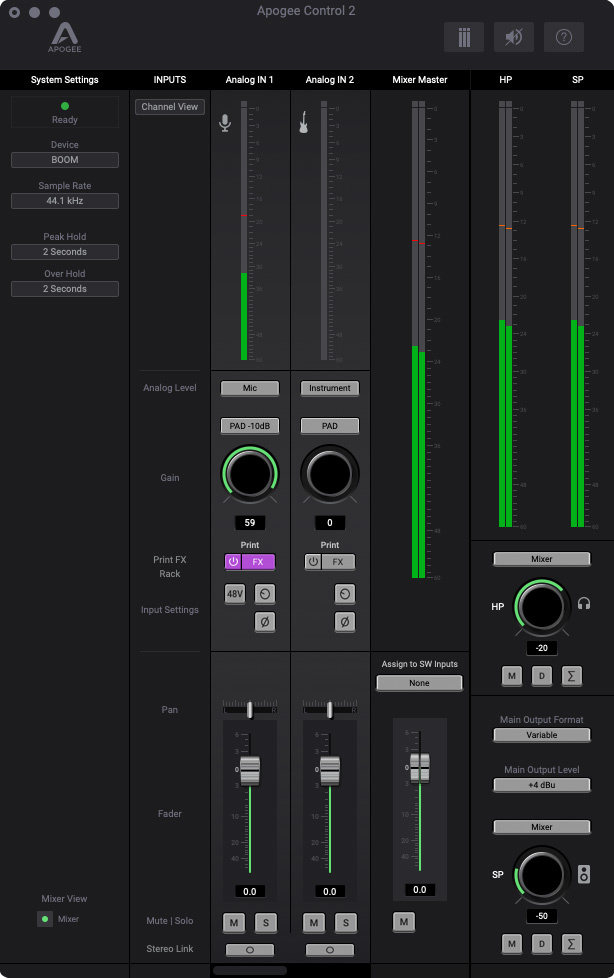Open FX rack on Analog IN 1

tap(258, 562)
